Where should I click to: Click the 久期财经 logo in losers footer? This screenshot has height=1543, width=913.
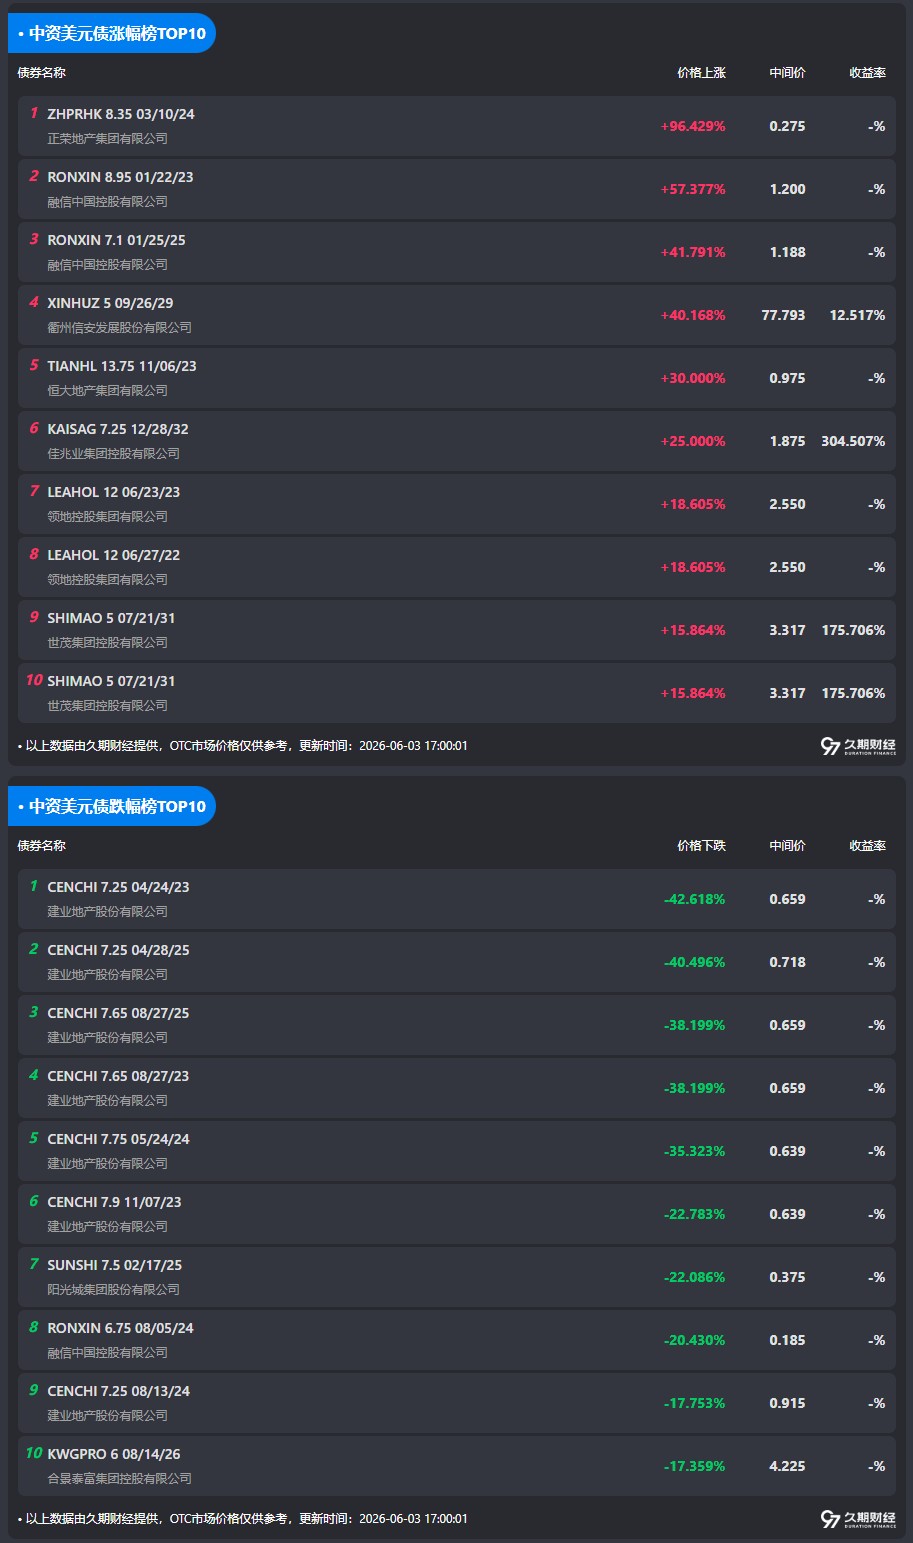tap(858, 1519)
